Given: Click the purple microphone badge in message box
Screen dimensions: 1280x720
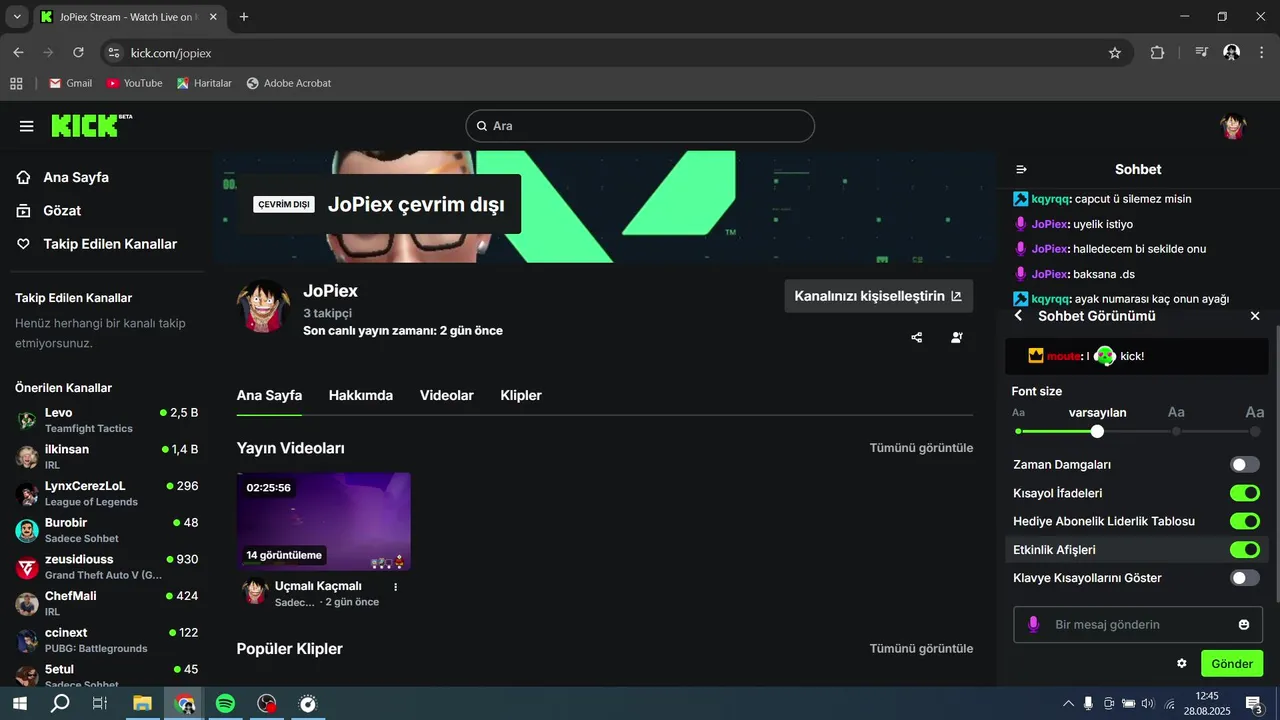Looking at the screenshot, I should click(1034, 625).
